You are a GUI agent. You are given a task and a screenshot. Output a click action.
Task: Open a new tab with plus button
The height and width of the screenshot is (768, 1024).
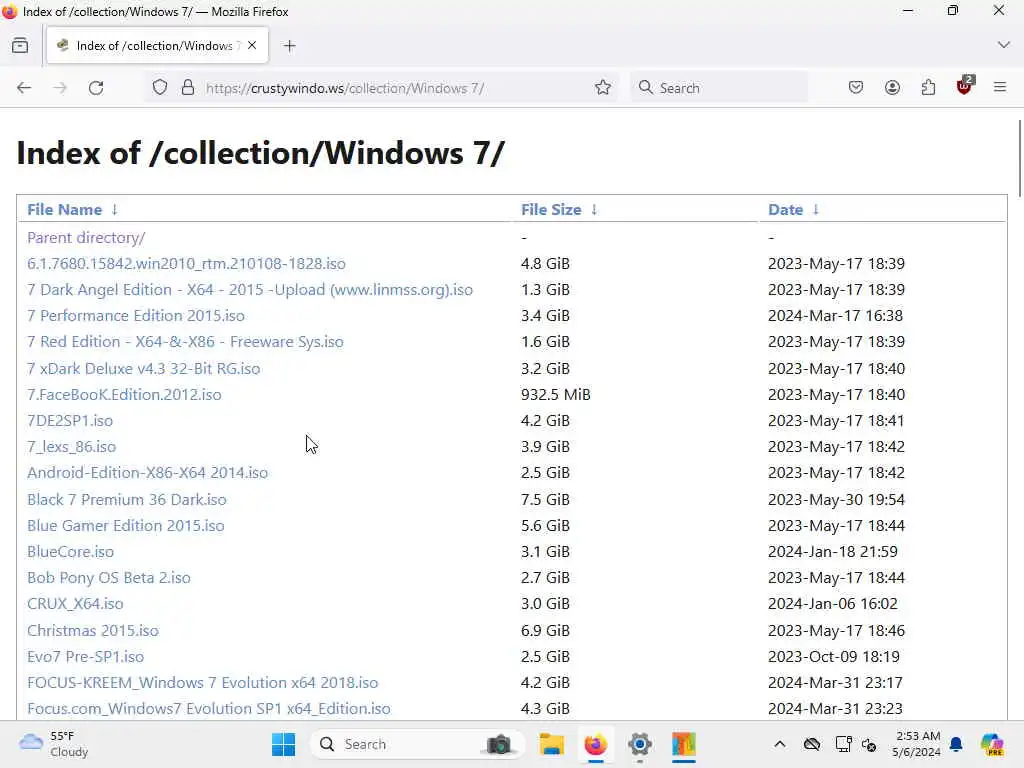point(290,46)
